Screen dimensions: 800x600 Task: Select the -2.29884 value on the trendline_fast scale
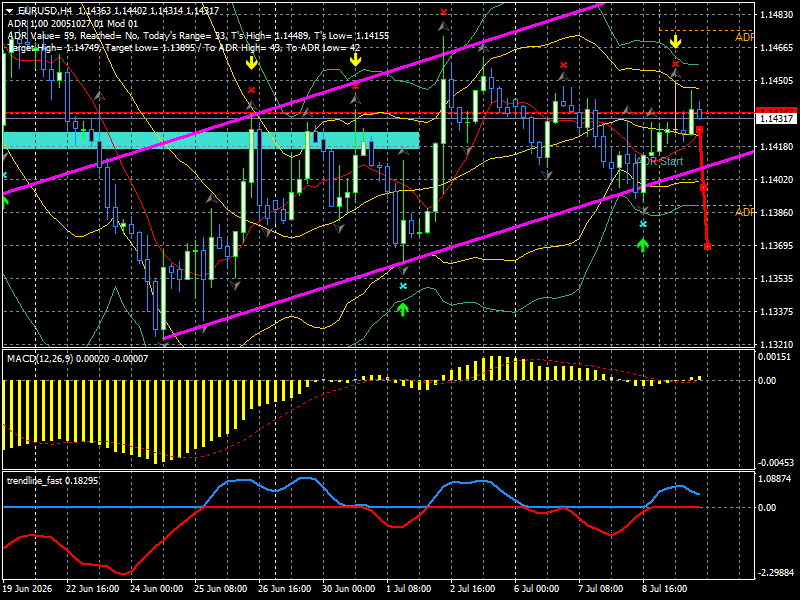[776, 572]
